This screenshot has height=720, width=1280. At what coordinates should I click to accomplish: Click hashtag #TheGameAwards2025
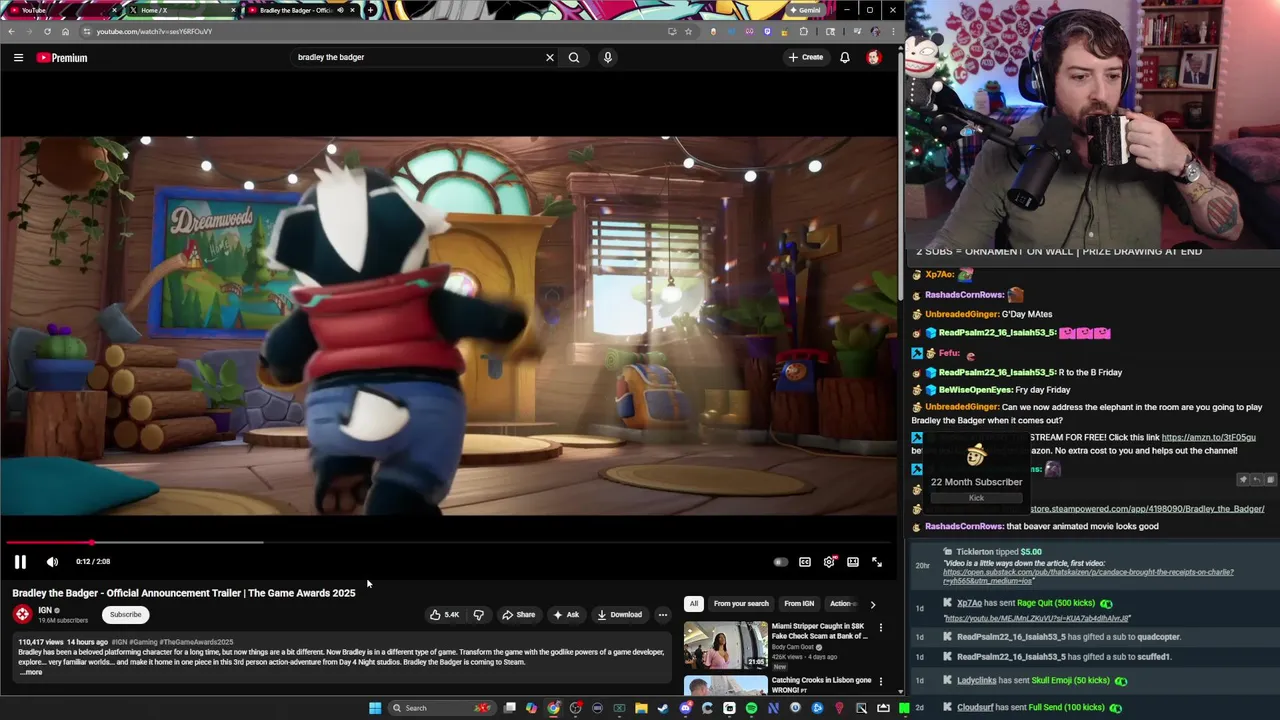coord(195,642)
